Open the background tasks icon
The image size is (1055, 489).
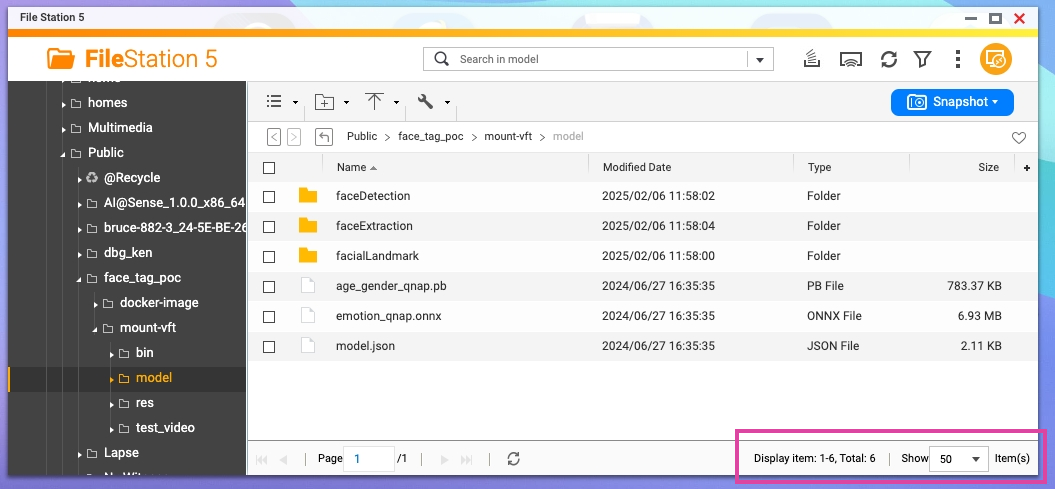click(813, 59)
